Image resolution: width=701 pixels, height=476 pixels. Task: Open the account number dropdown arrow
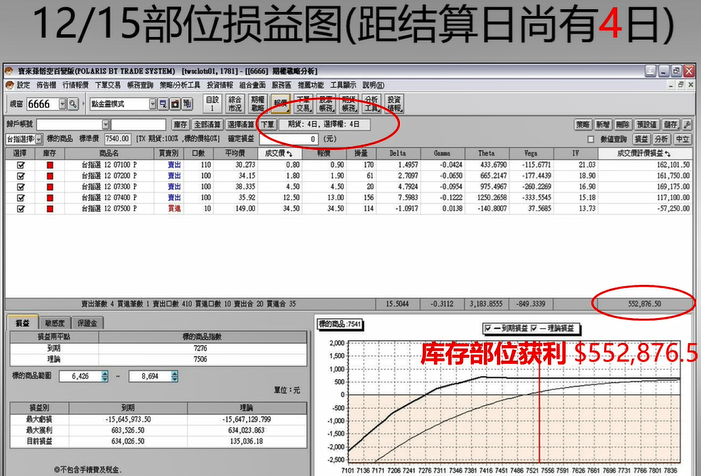point(106,124)
